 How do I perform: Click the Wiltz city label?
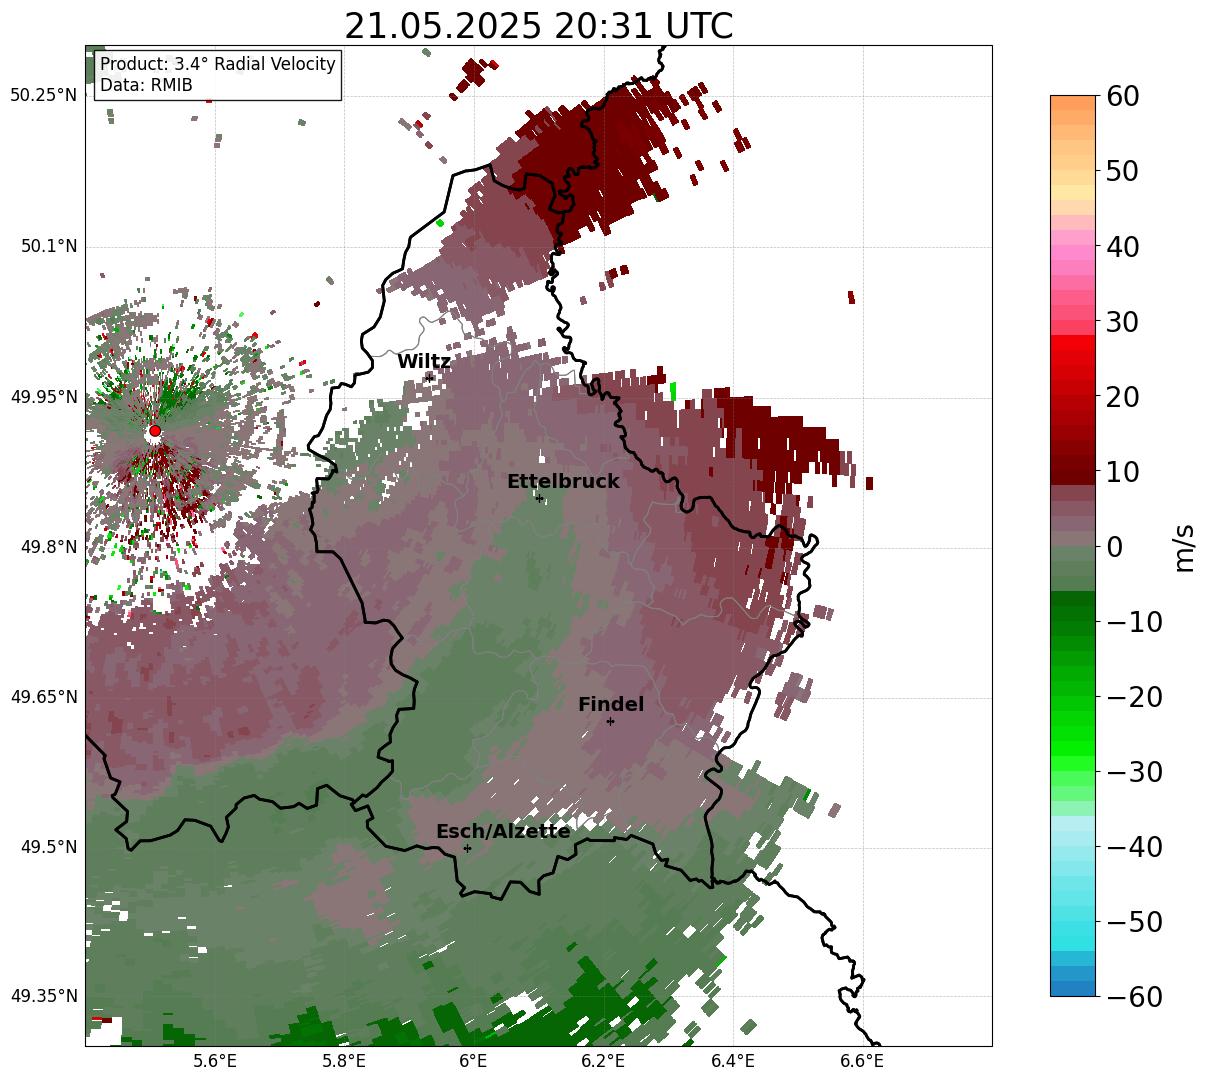click(424, 362)
